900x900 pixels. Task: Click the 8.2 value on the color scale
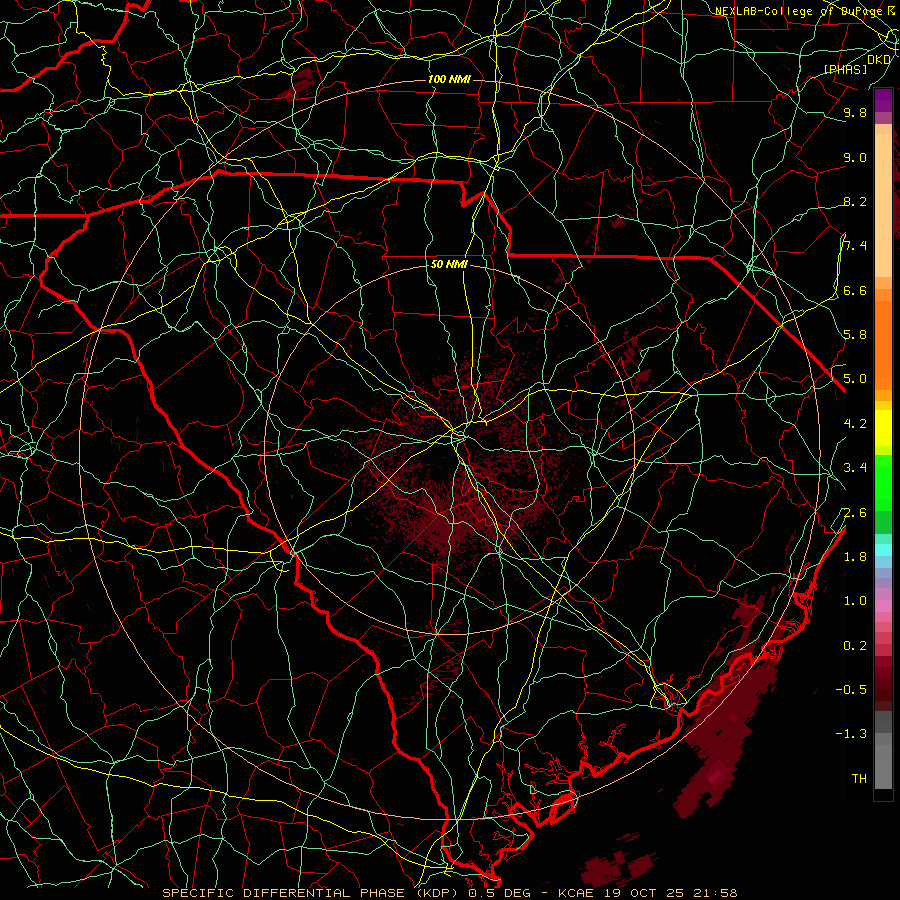pos(855,201)
